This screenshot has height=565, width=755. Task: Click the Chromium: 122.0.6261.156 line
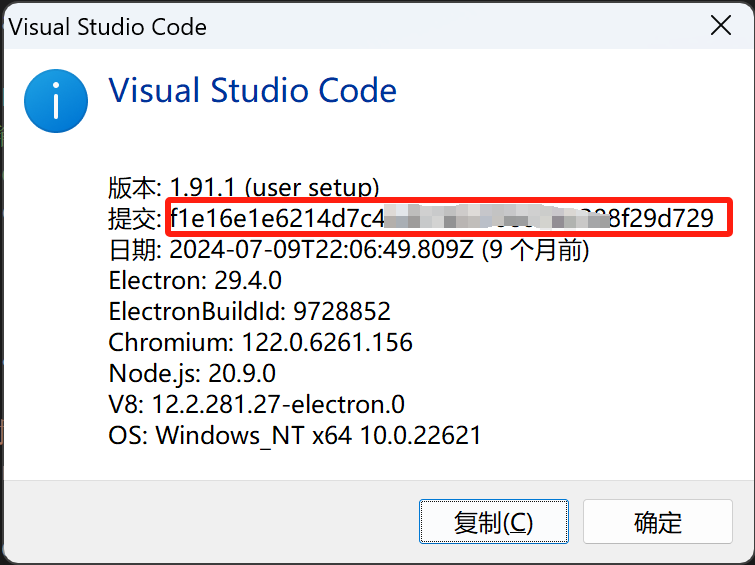260,342
